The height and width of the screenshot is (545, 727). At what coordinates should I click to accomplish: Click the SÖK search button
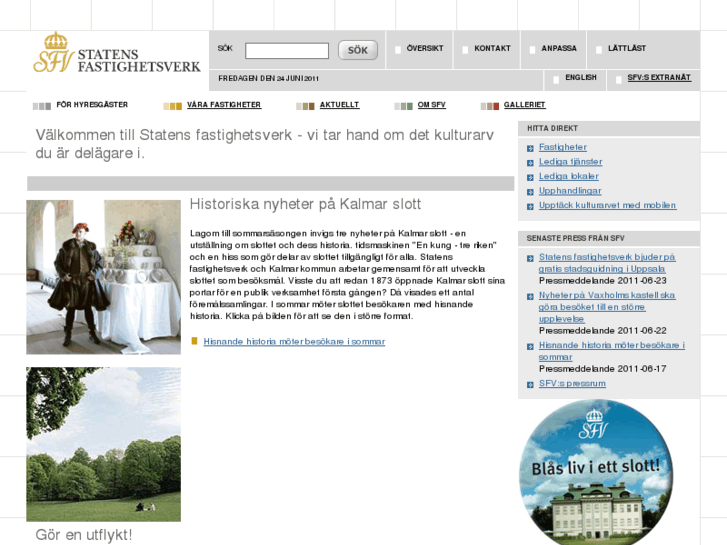point(358,50)
